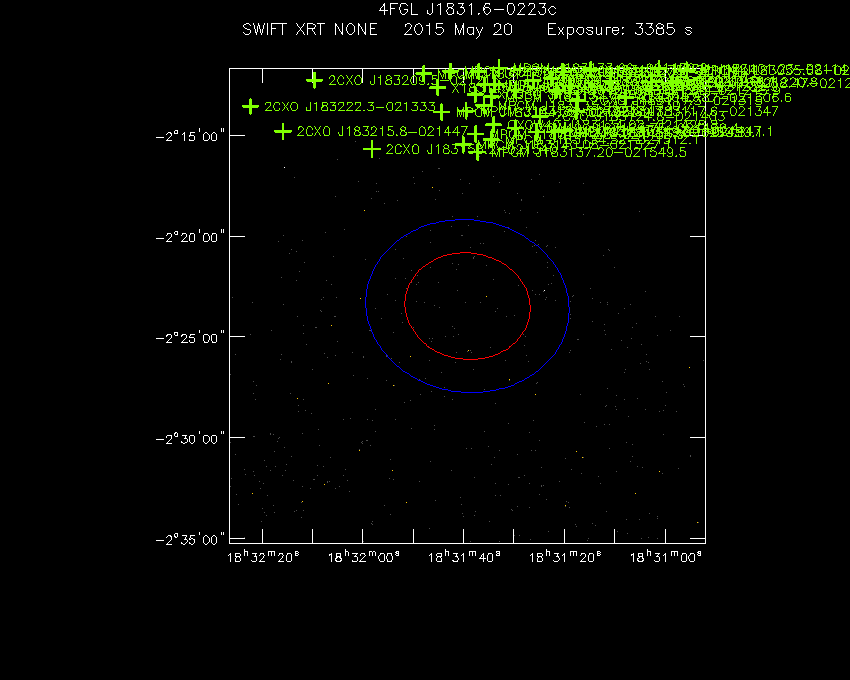Click the source label 2CXO J183215.8-021447
850x680 pixels.
coord(382,131)
